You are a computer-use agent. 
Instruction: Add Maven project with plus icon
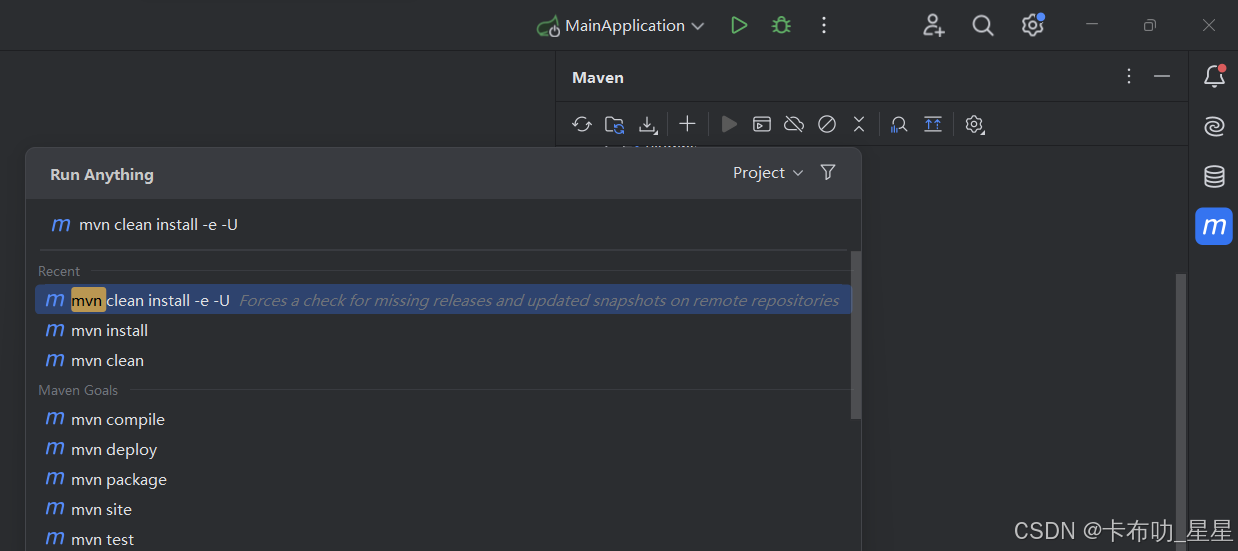687,124
